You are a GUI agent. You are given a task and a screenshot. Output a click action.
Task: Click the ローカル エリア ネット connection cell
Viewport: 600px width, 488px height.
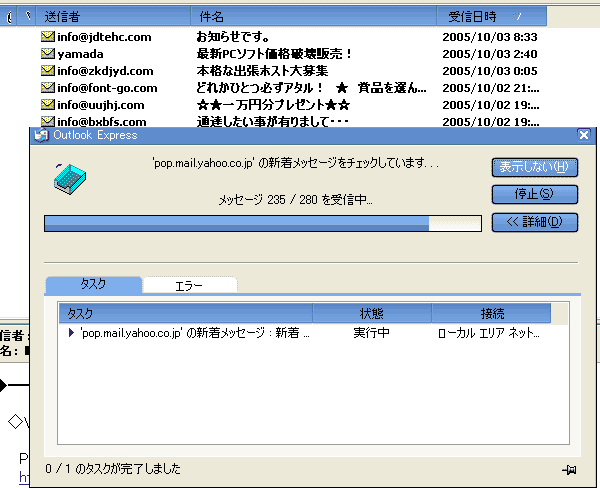point(489,333)
